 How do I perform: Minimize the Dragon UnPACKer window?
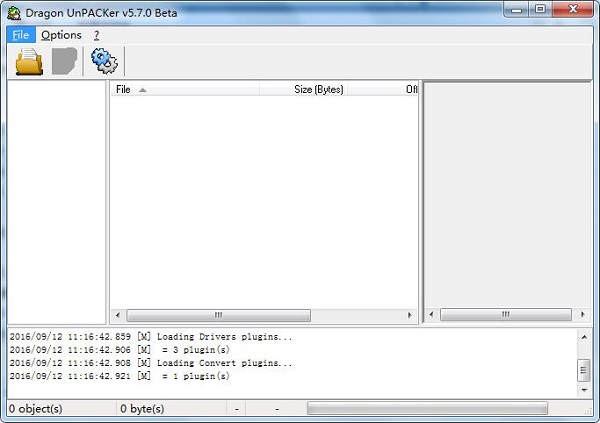click(516, 10)
